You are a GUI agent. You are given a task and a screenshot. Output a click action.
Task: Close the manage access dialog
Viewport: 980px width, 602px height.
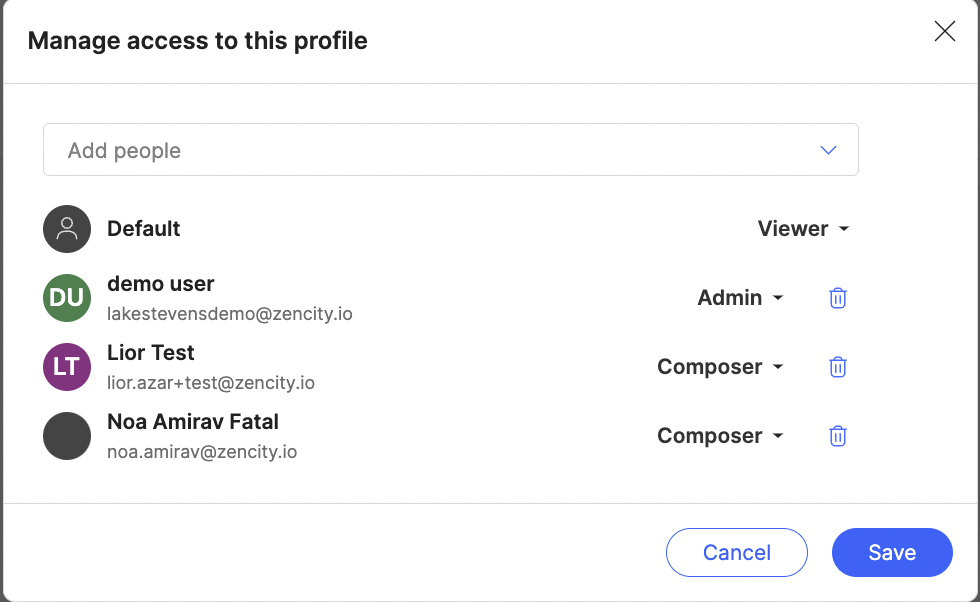pyautogui.click(x=944, y=31)
